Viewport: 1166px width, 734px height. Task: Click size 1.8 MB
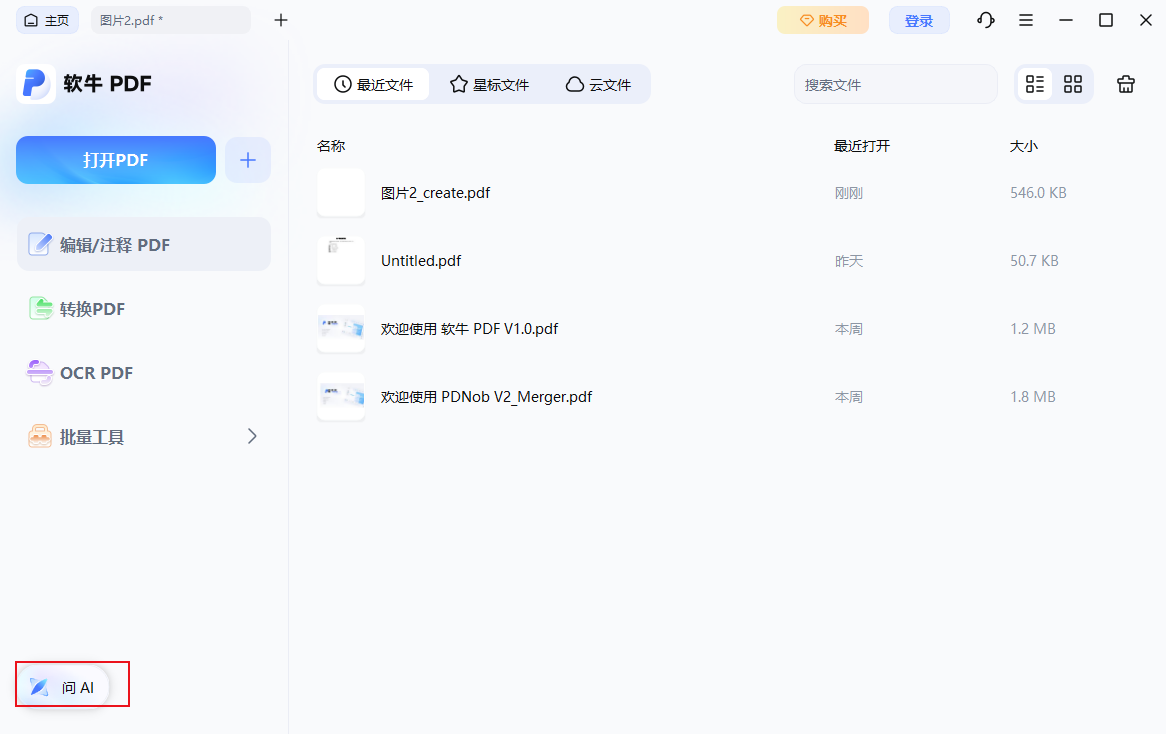click(x=1032, y=396)
